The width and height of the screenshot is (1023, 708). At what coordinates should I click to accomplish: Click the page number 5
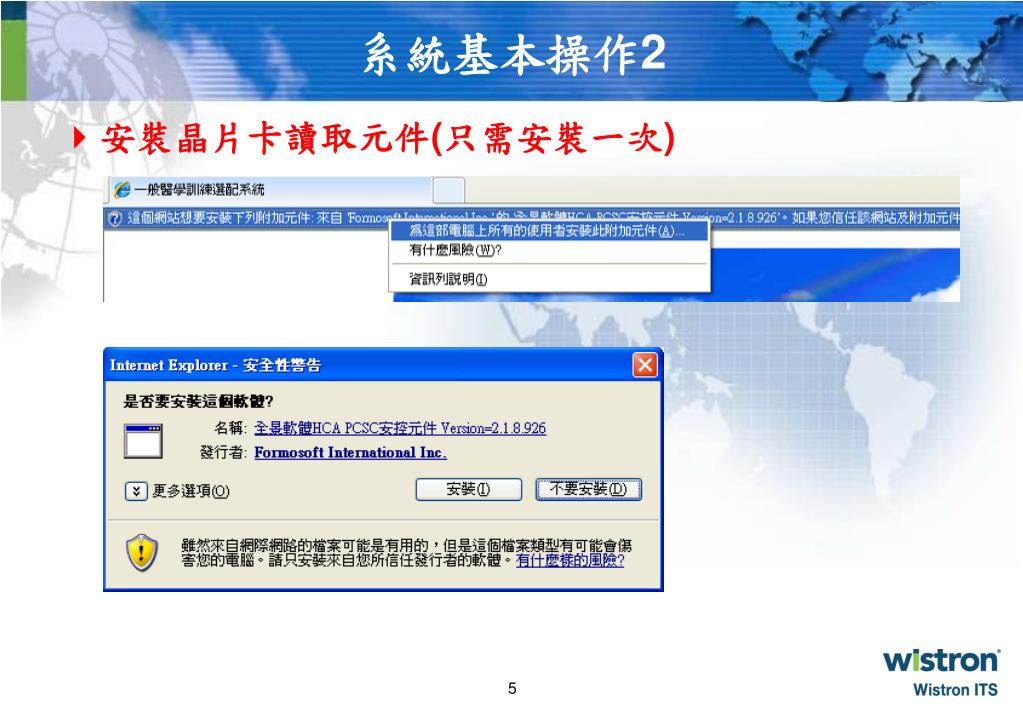coord(512,688)
